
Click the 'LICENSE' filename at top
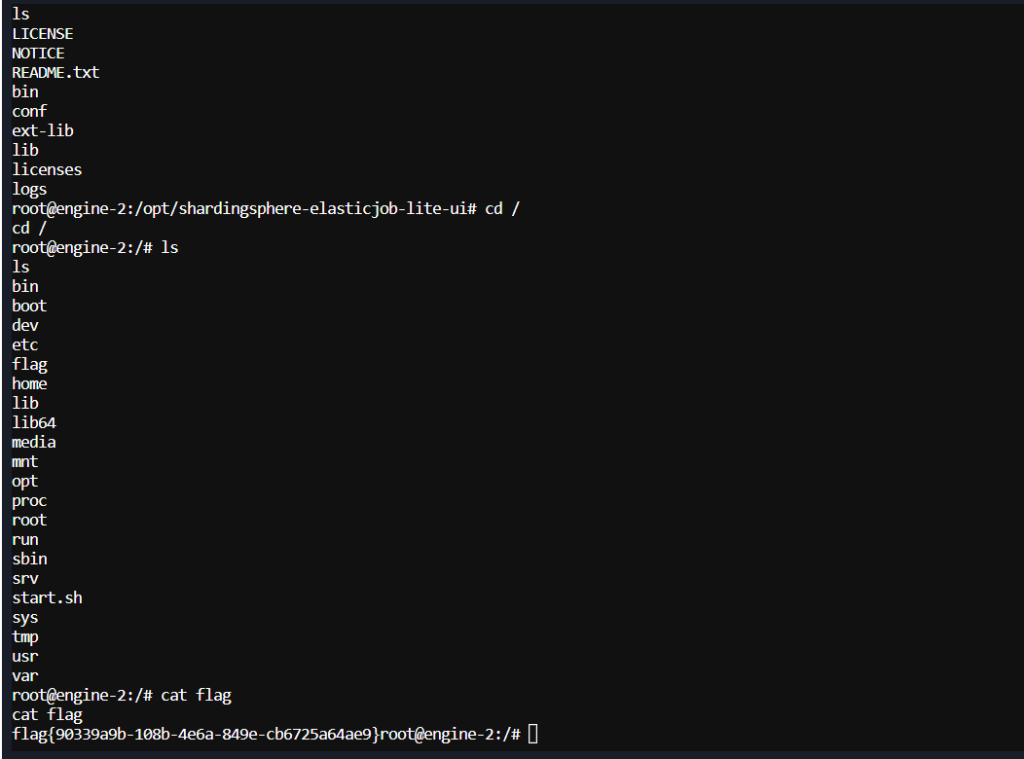pyautogui.click(x=42, y=33)
